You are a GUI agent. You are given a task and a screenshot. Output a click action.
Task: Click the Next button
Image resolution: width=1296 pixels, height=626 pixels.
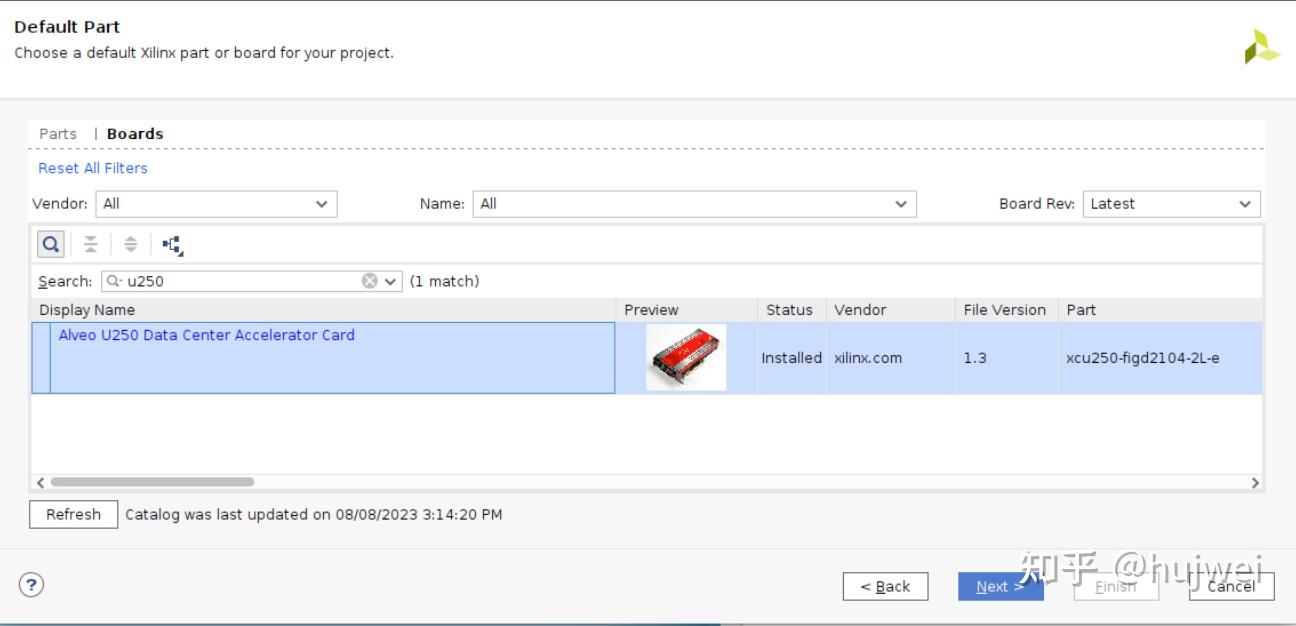999,586
